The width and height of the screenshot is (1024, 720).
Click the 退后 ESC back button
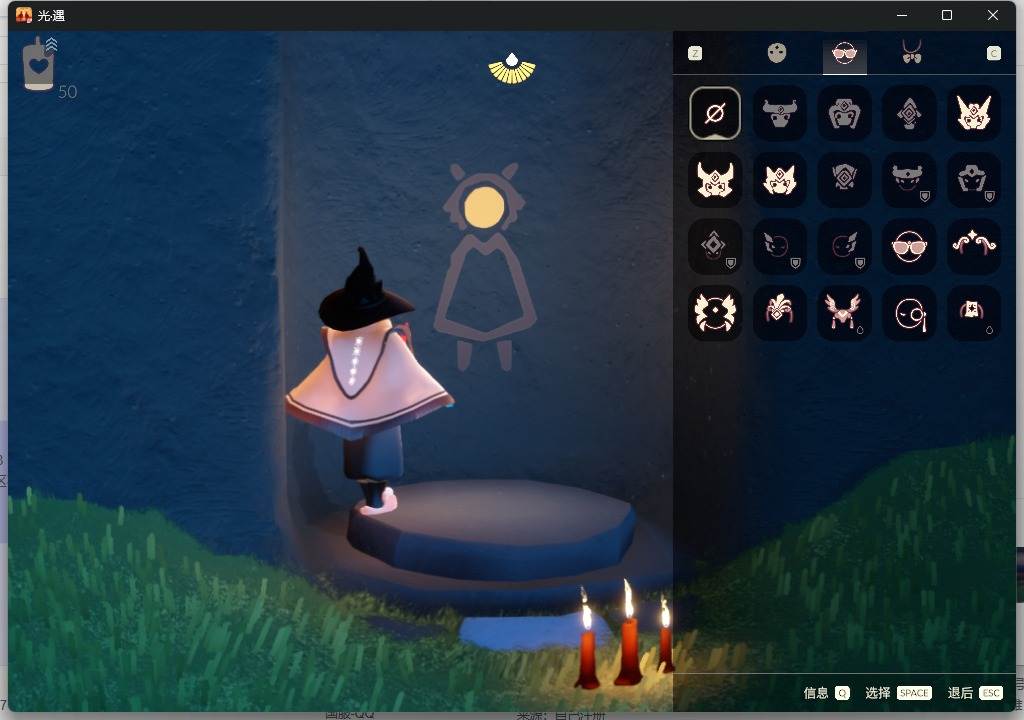974,693
